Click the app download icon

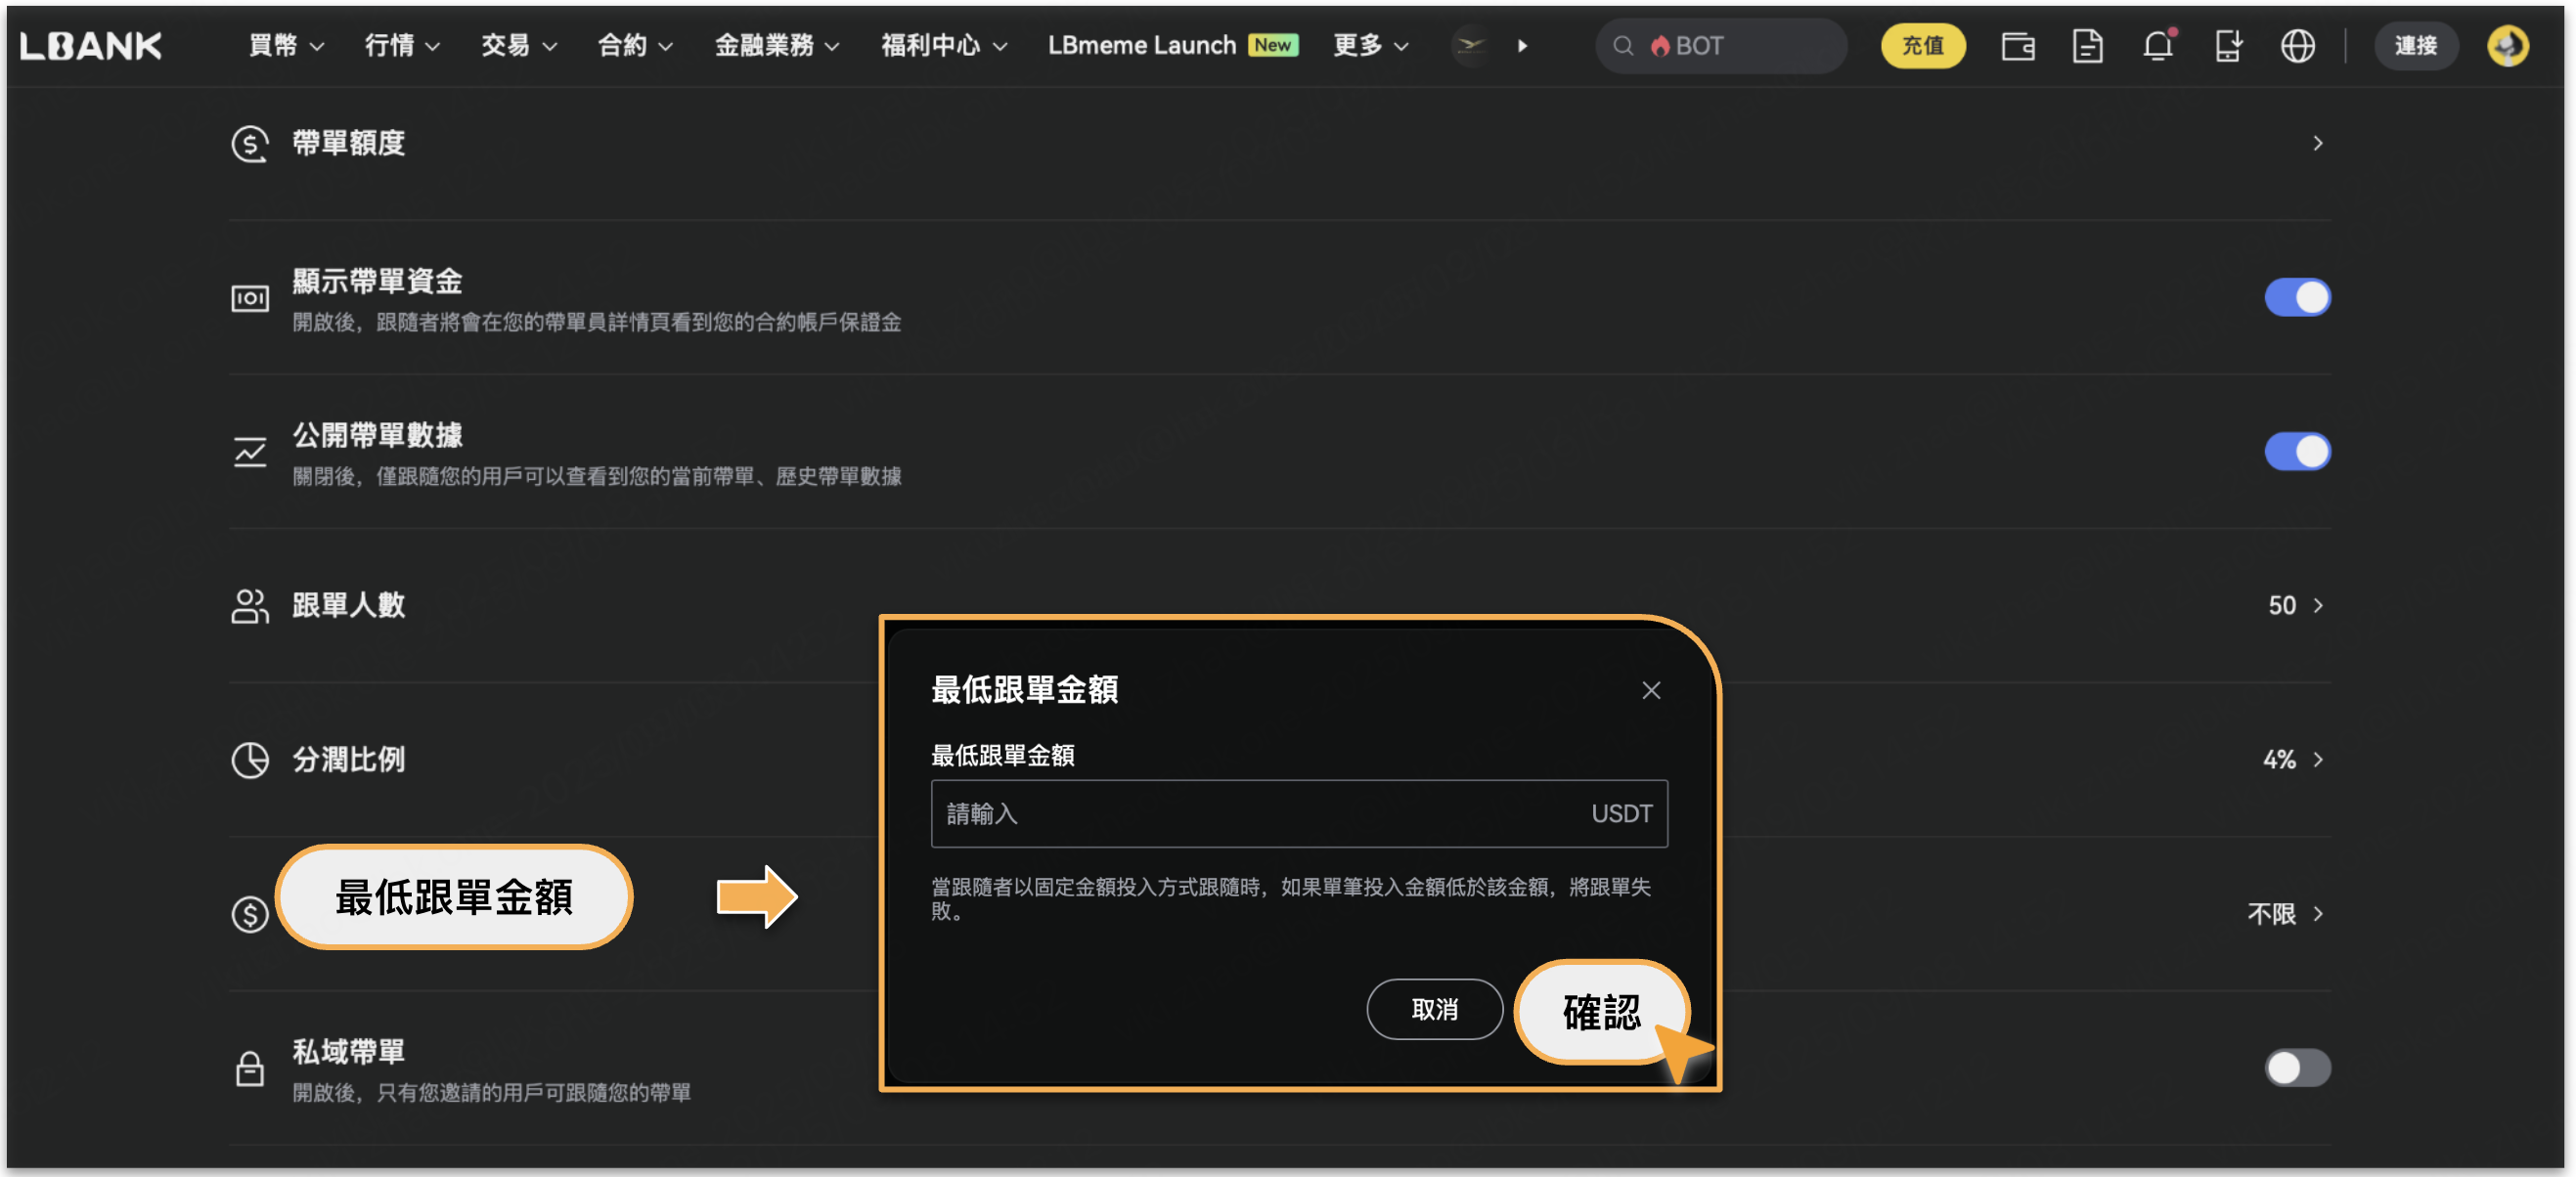[x=2228, y=46]
